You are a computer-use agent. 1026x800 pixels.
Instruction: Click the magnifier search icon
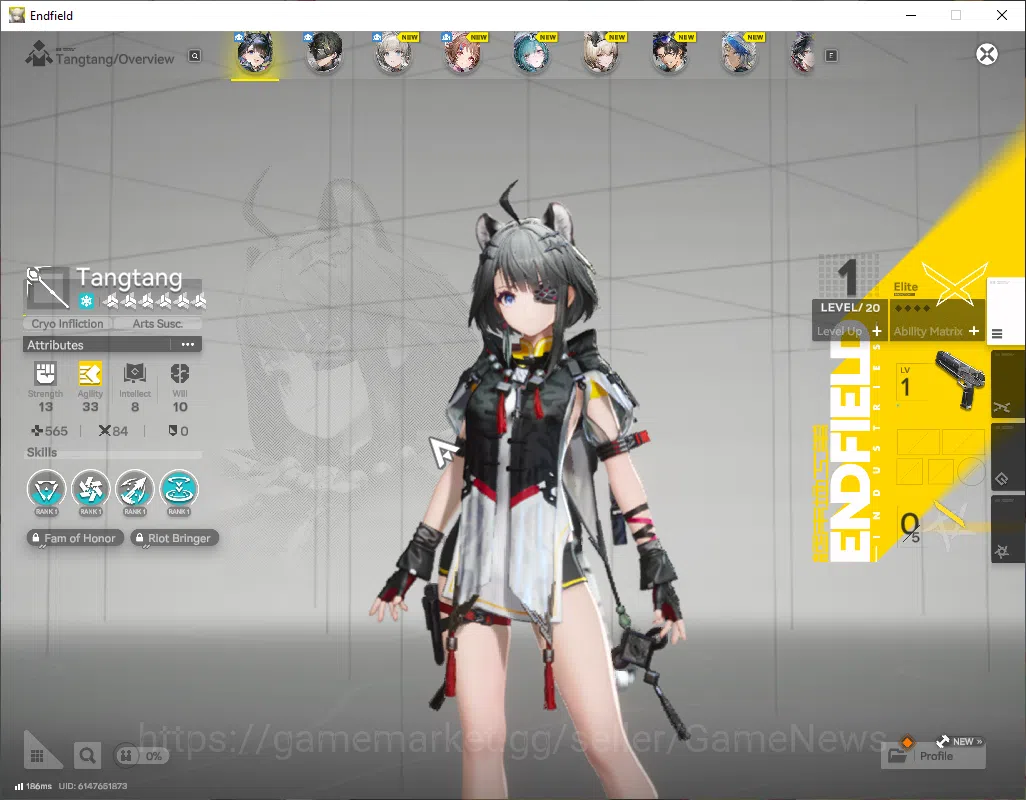coord(87,756)
